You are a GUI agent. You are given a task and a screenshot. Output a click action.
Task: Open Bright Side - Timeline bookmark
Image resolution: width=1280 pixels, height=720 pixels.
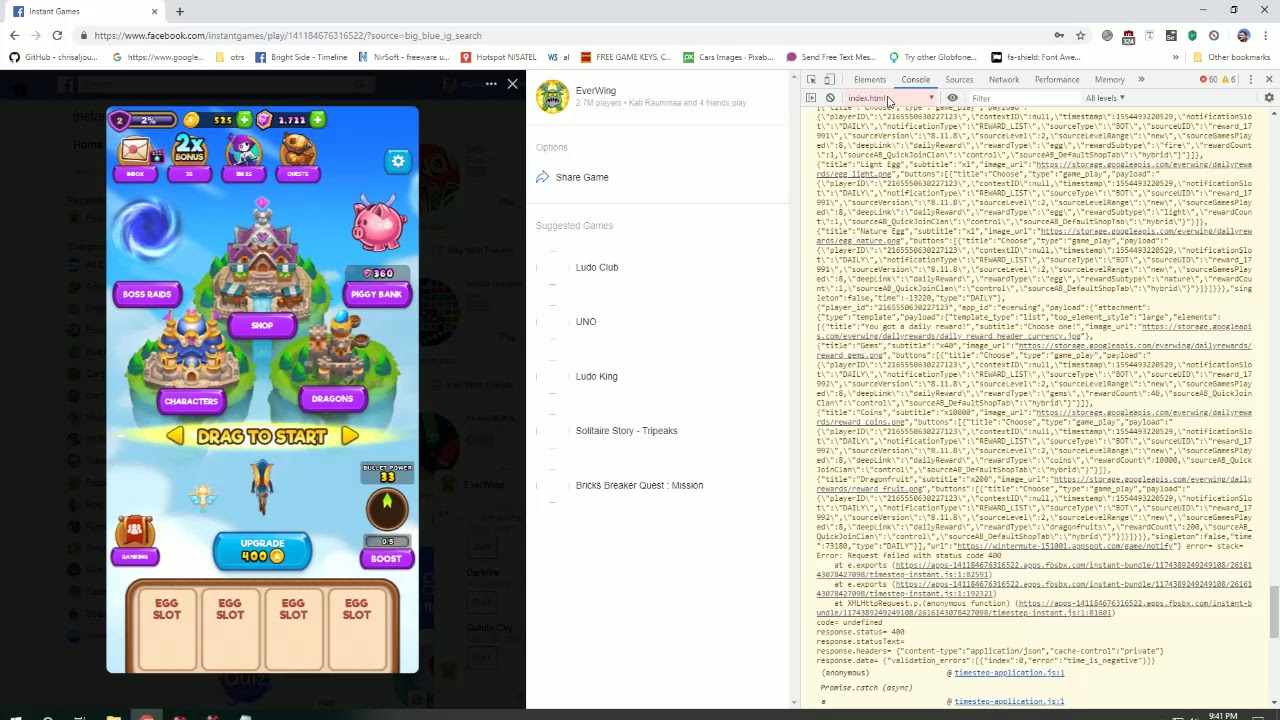(301, 57)
